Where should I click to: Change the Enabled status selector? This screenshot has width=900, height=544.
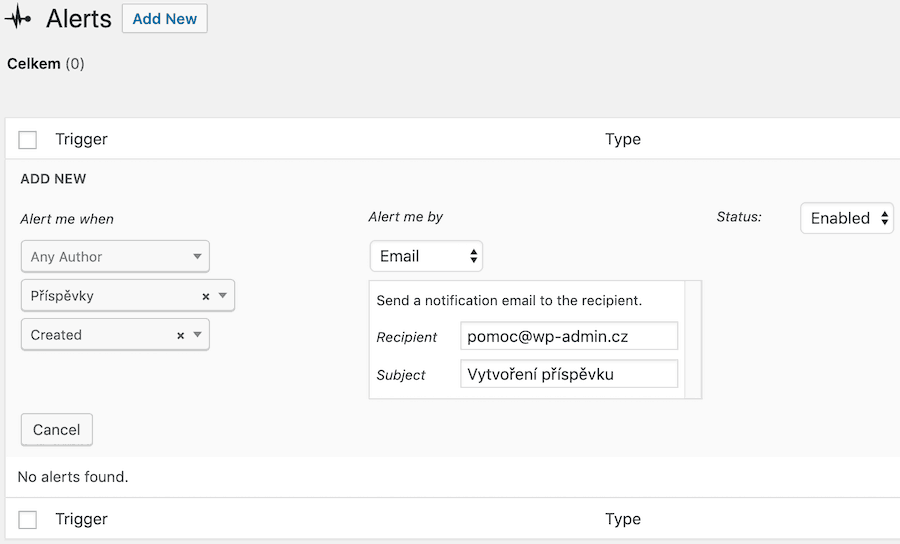(847, 218)
